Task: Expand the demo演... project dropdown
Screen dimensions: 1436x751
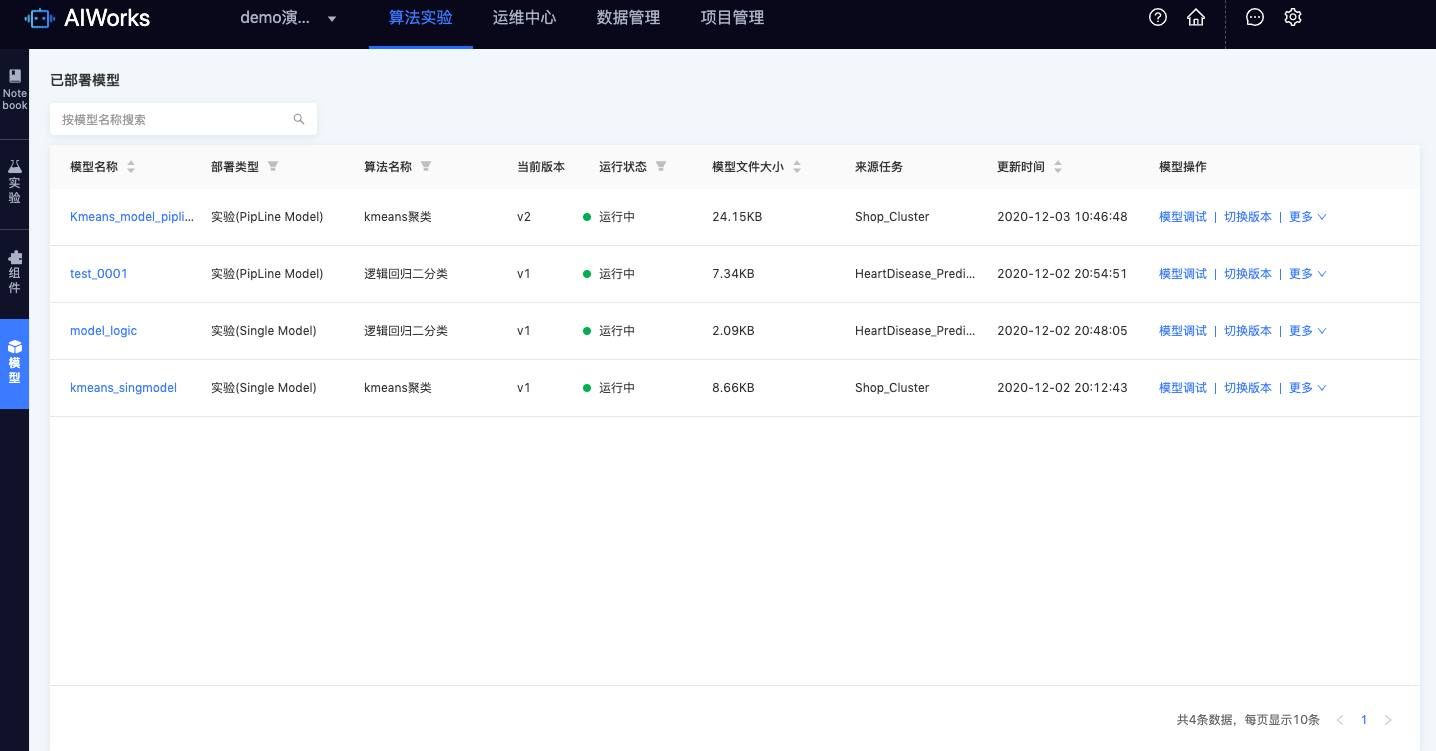Action: tap(289, 18)
